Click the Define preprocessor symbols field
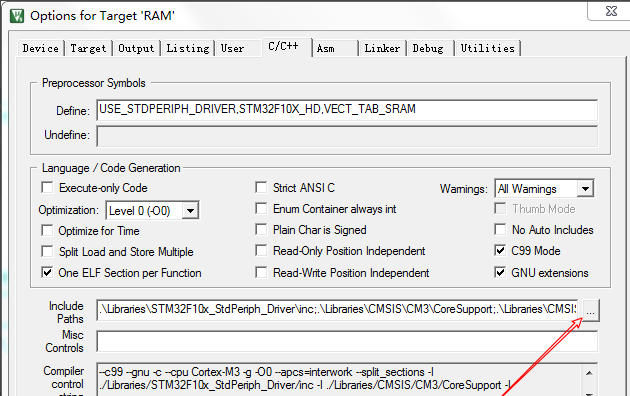 [347, 110]
